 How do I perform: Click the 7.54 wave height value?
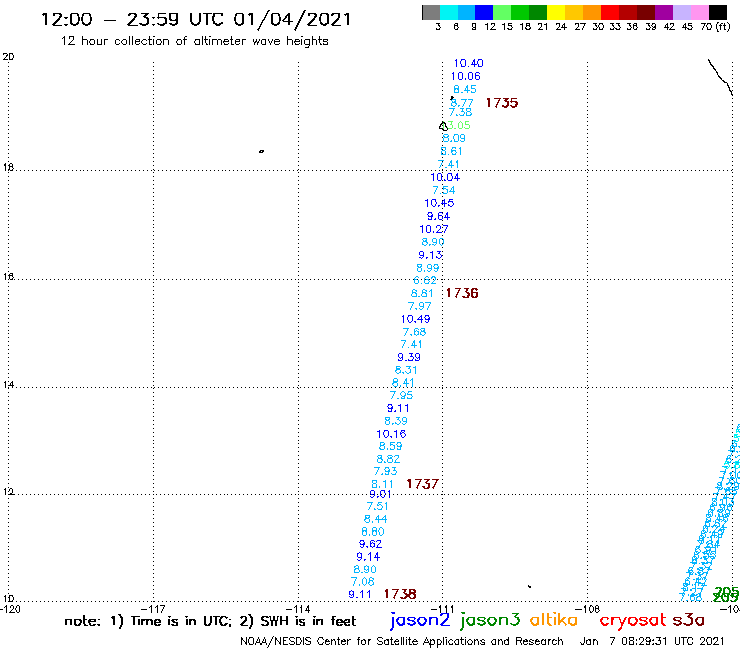click(x=444, y=190)
